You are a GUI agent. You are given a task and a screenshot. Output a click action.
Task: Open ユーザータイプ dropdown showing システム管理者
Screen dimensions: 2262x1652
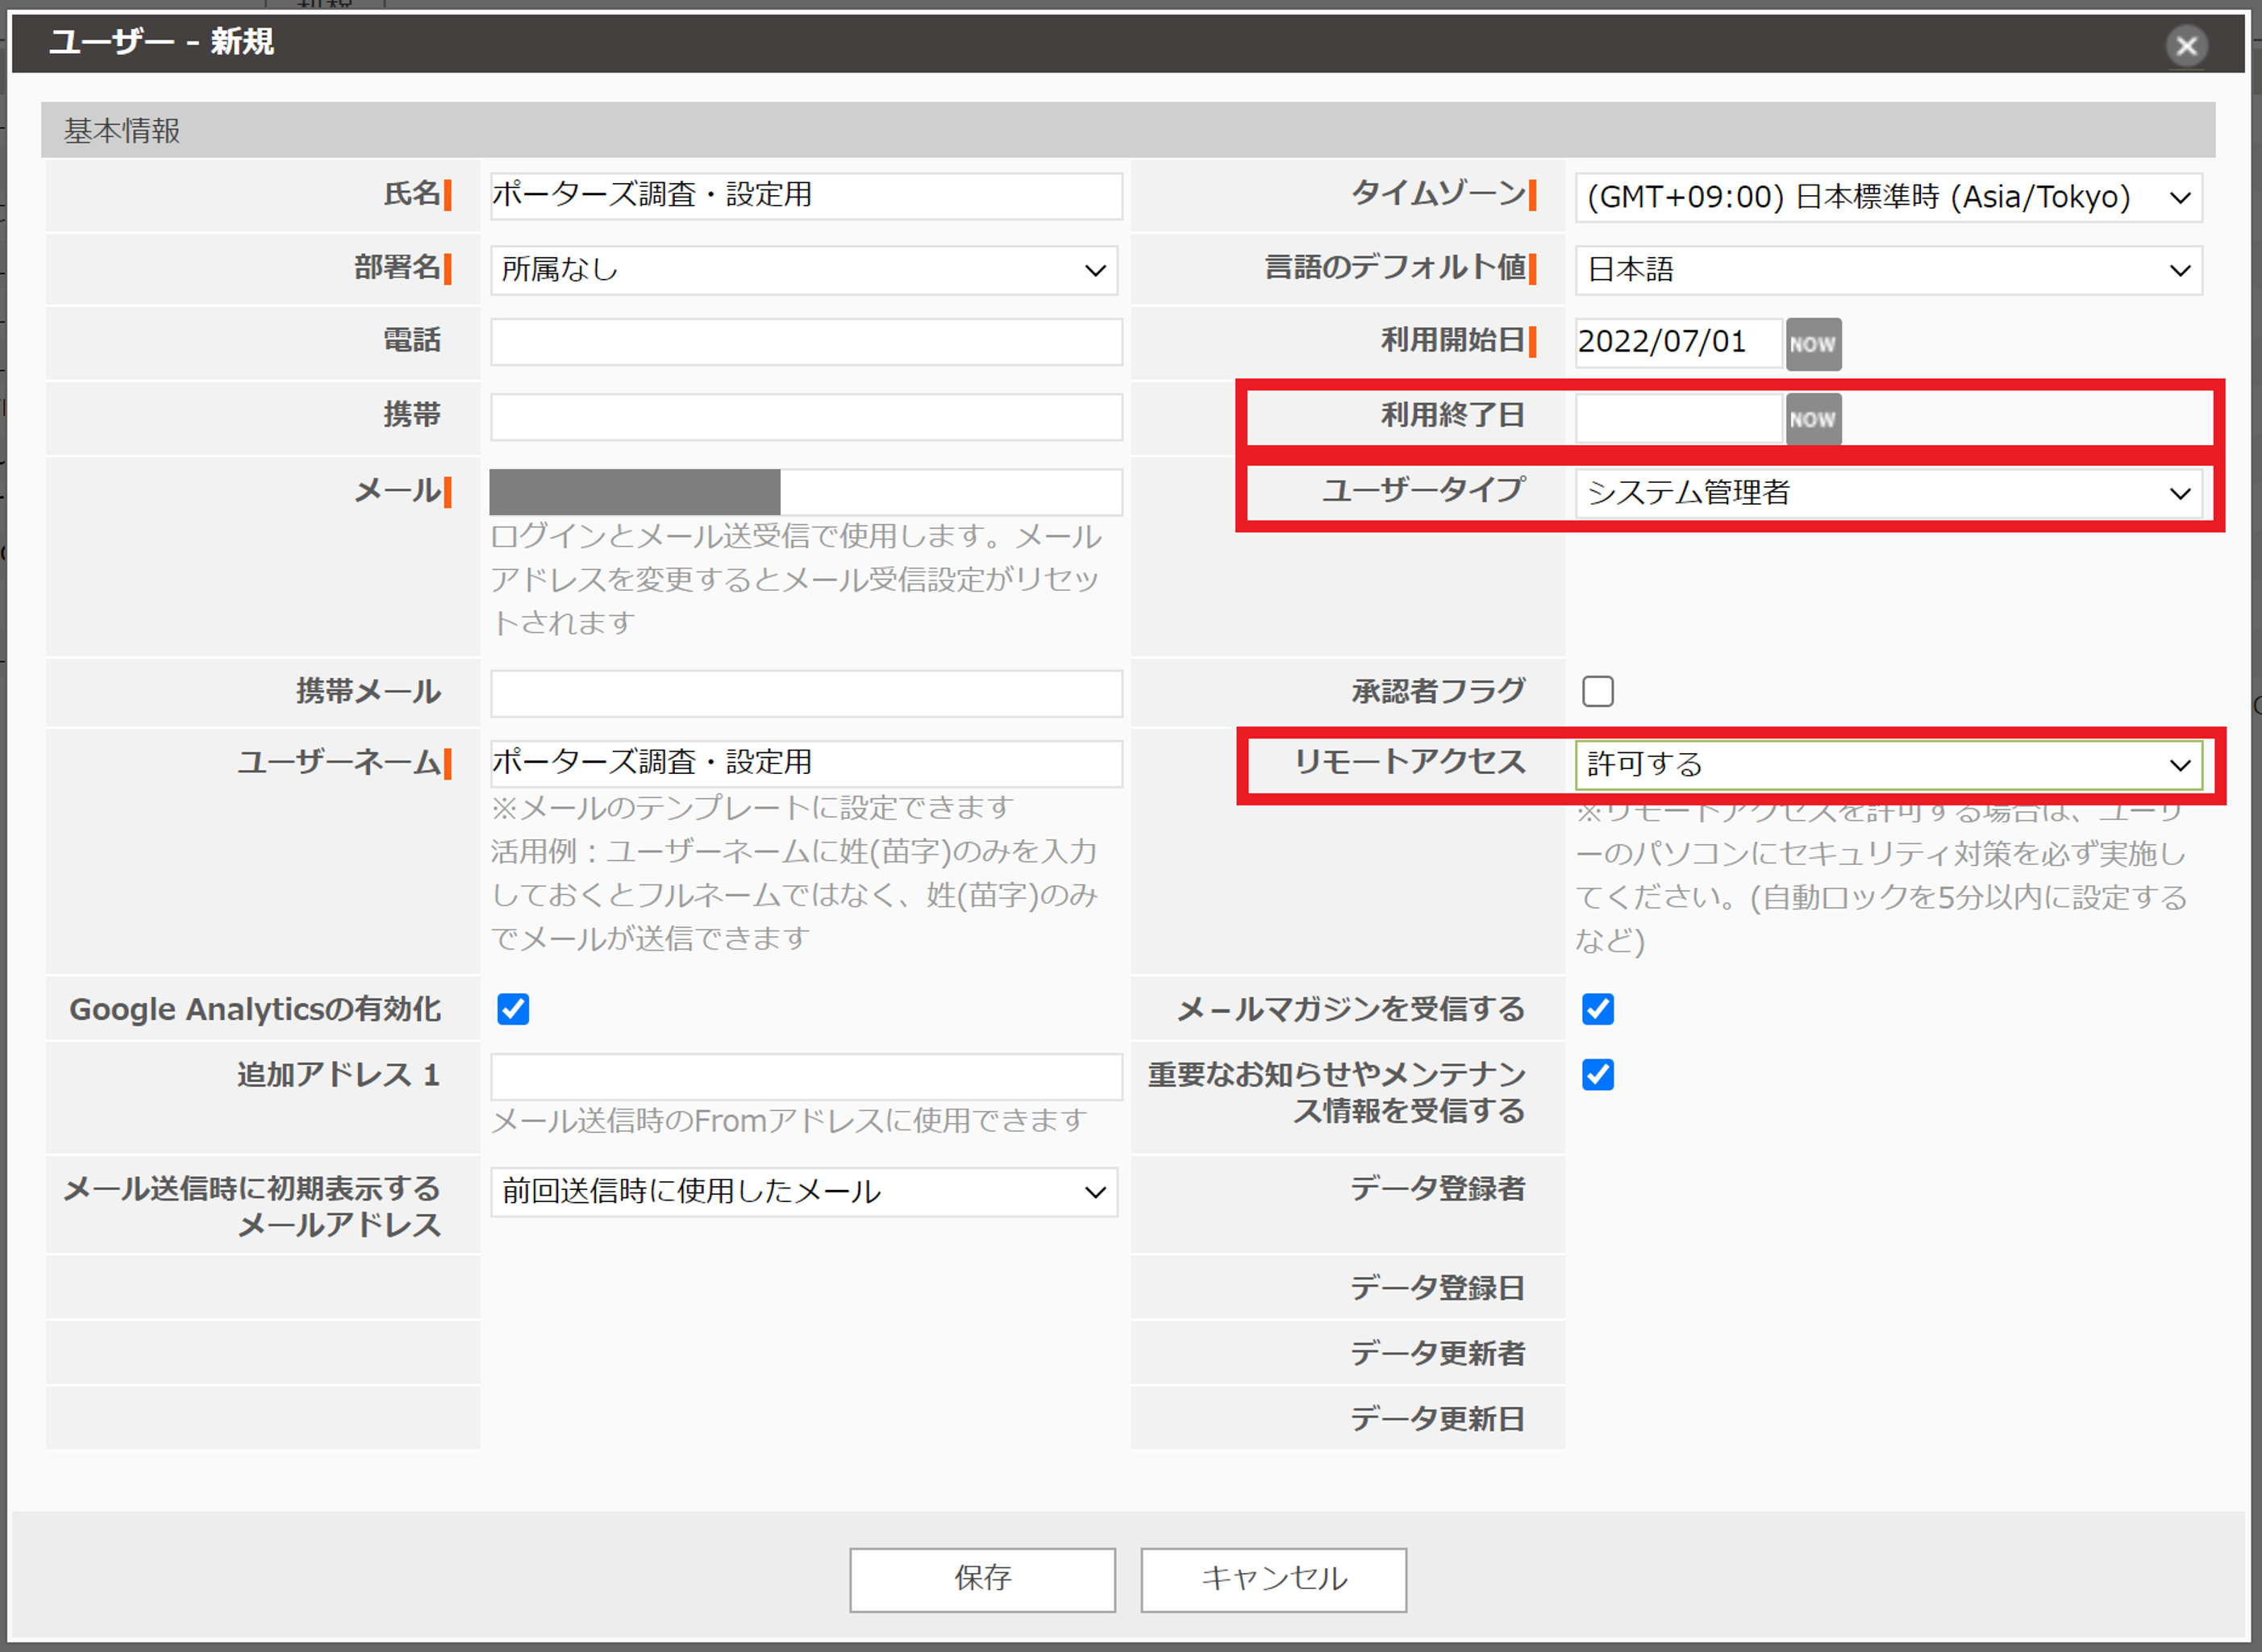[1888, 493]
